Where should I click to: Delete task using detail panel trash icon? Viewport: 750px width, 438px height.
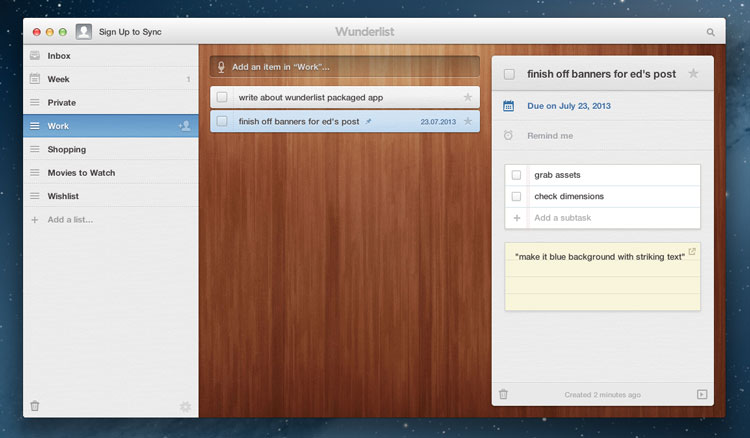(503, 394)
